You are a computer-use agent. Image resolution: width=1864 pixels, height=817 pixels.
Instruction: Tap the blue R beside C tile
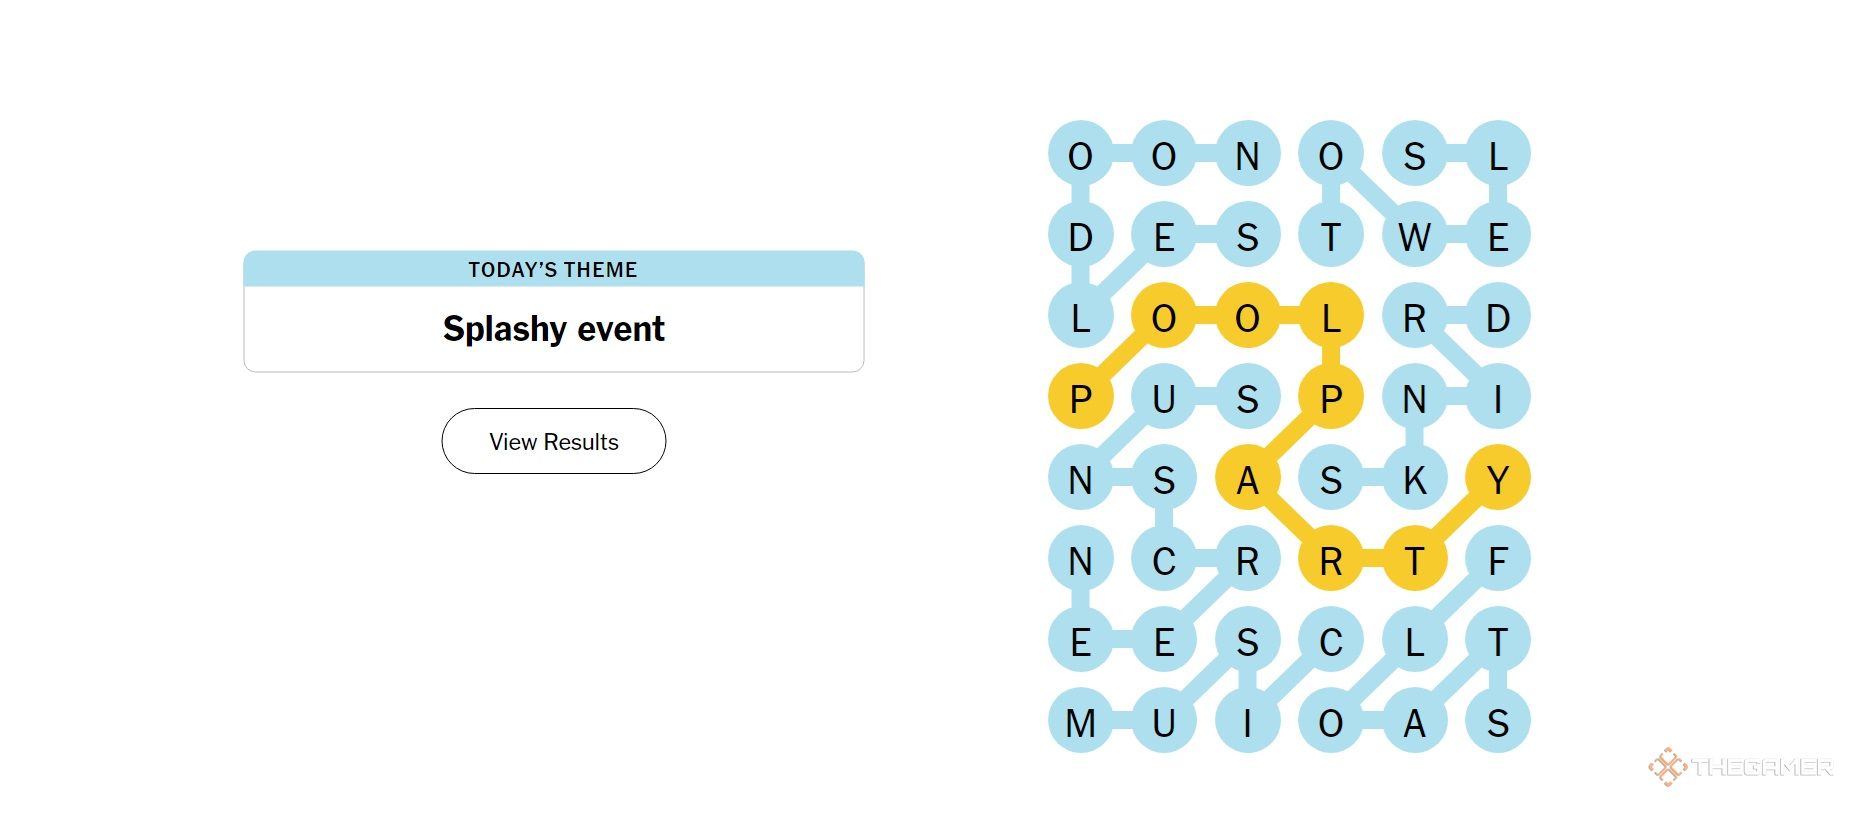click(1247, 561)
